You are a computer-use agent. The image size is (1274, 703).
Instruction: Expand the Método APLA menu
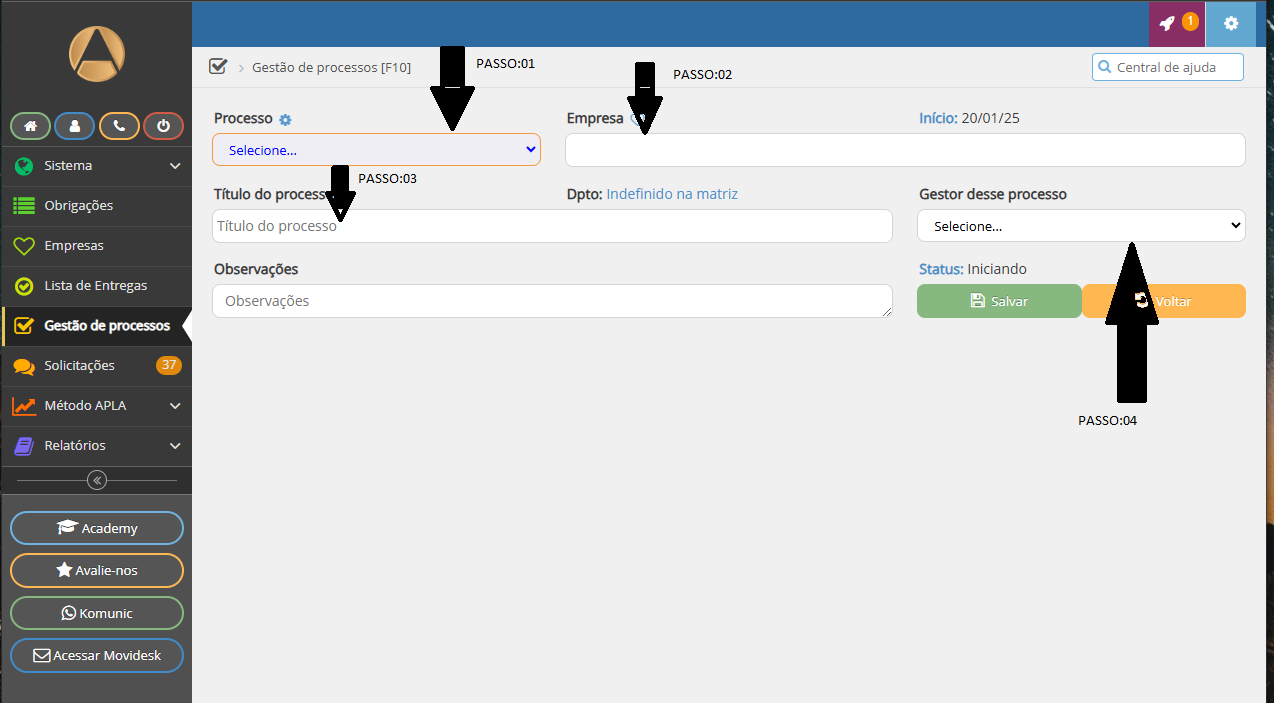tap(96, 406)
